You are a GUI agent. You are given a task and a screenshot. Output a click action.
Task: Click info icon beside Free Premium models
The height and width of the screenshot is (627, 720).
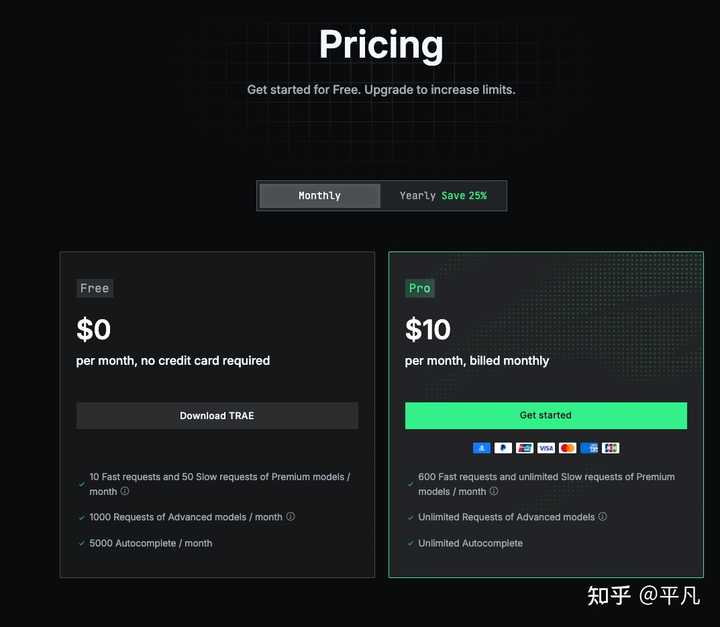[x=125, y=492]
